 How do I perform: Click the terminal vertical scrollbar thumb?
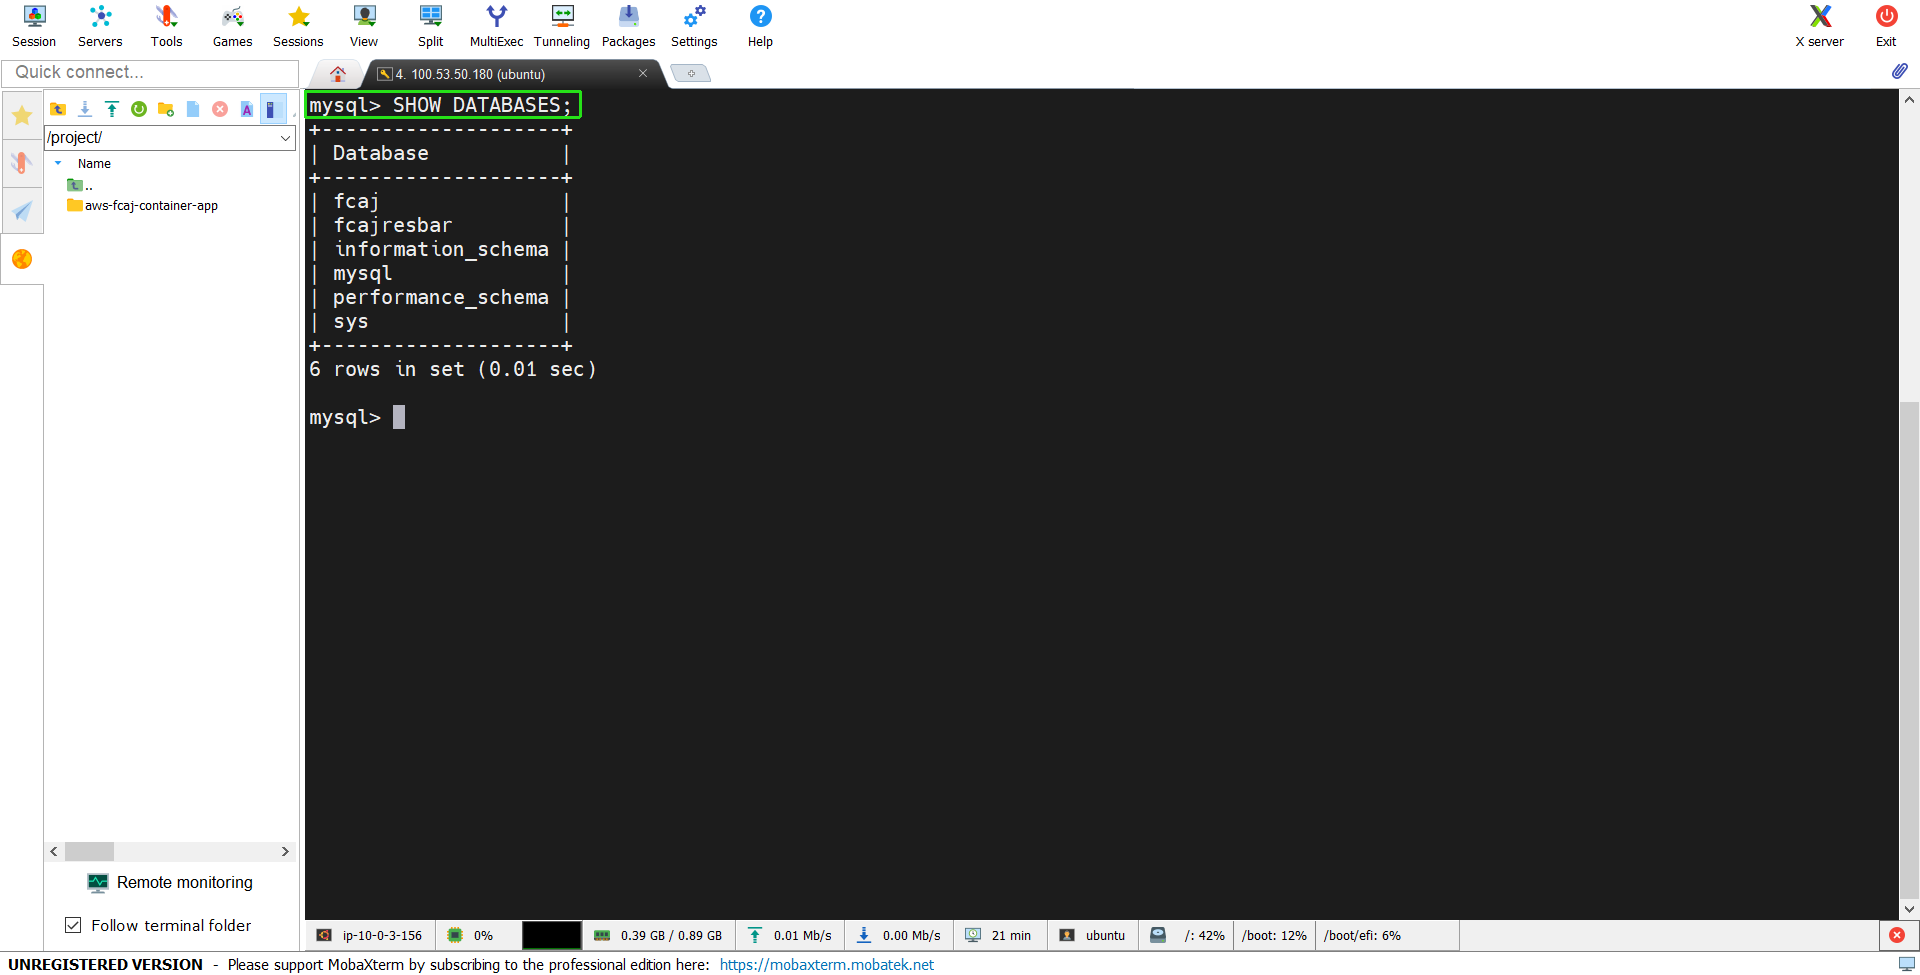(x=1909, y=650)
